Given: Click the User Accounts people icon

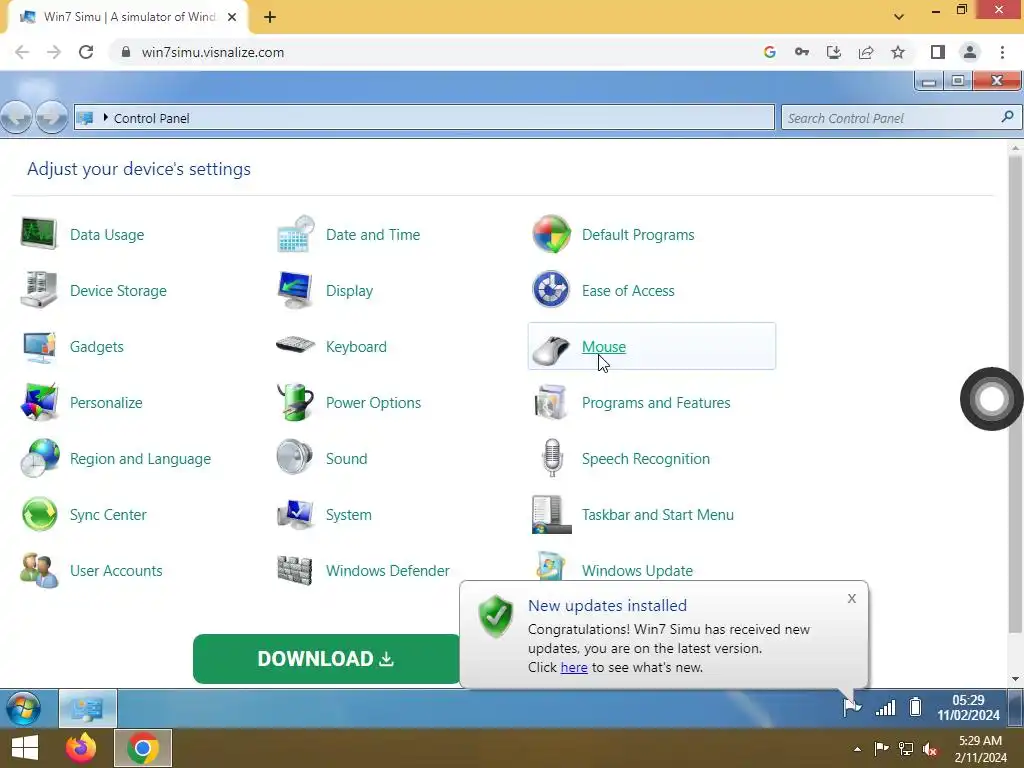Looking at the screenshot, I should (39, 571).
